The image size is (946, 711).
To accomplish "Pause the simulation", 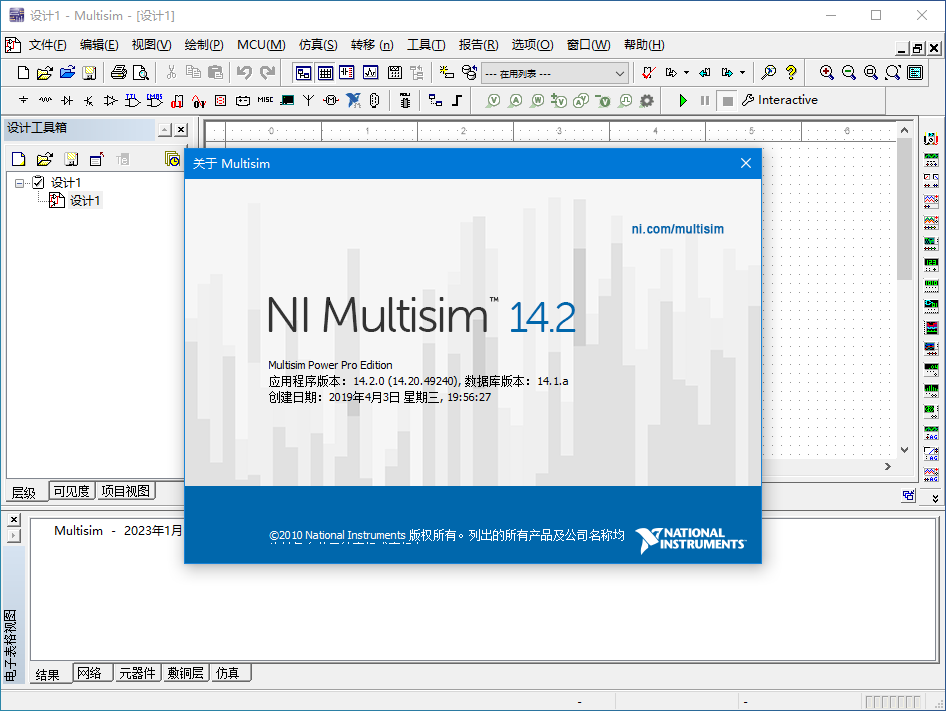I will click(x=705, y=100).
